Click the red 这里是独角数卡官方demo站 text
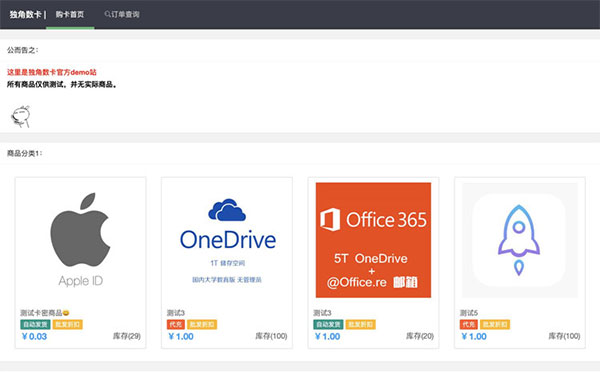The height and width of the screenshot is (372, 600). pos(52,72)
